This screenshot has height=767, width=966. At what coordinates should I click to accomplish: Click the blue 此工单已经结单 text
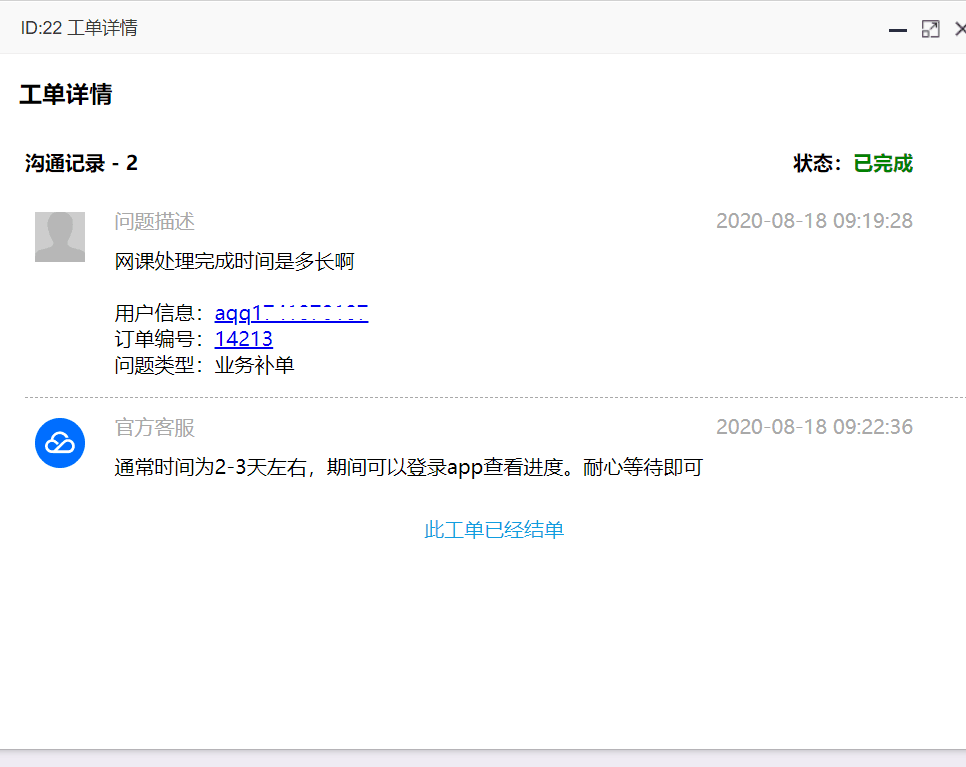(x=493, y=529)
